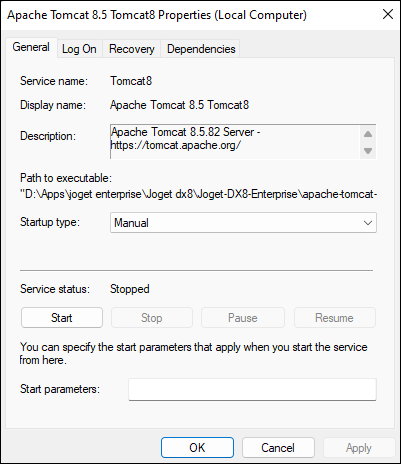401x464 pixels.
Task: Switch to the General tab
Action: click(31, 47)
